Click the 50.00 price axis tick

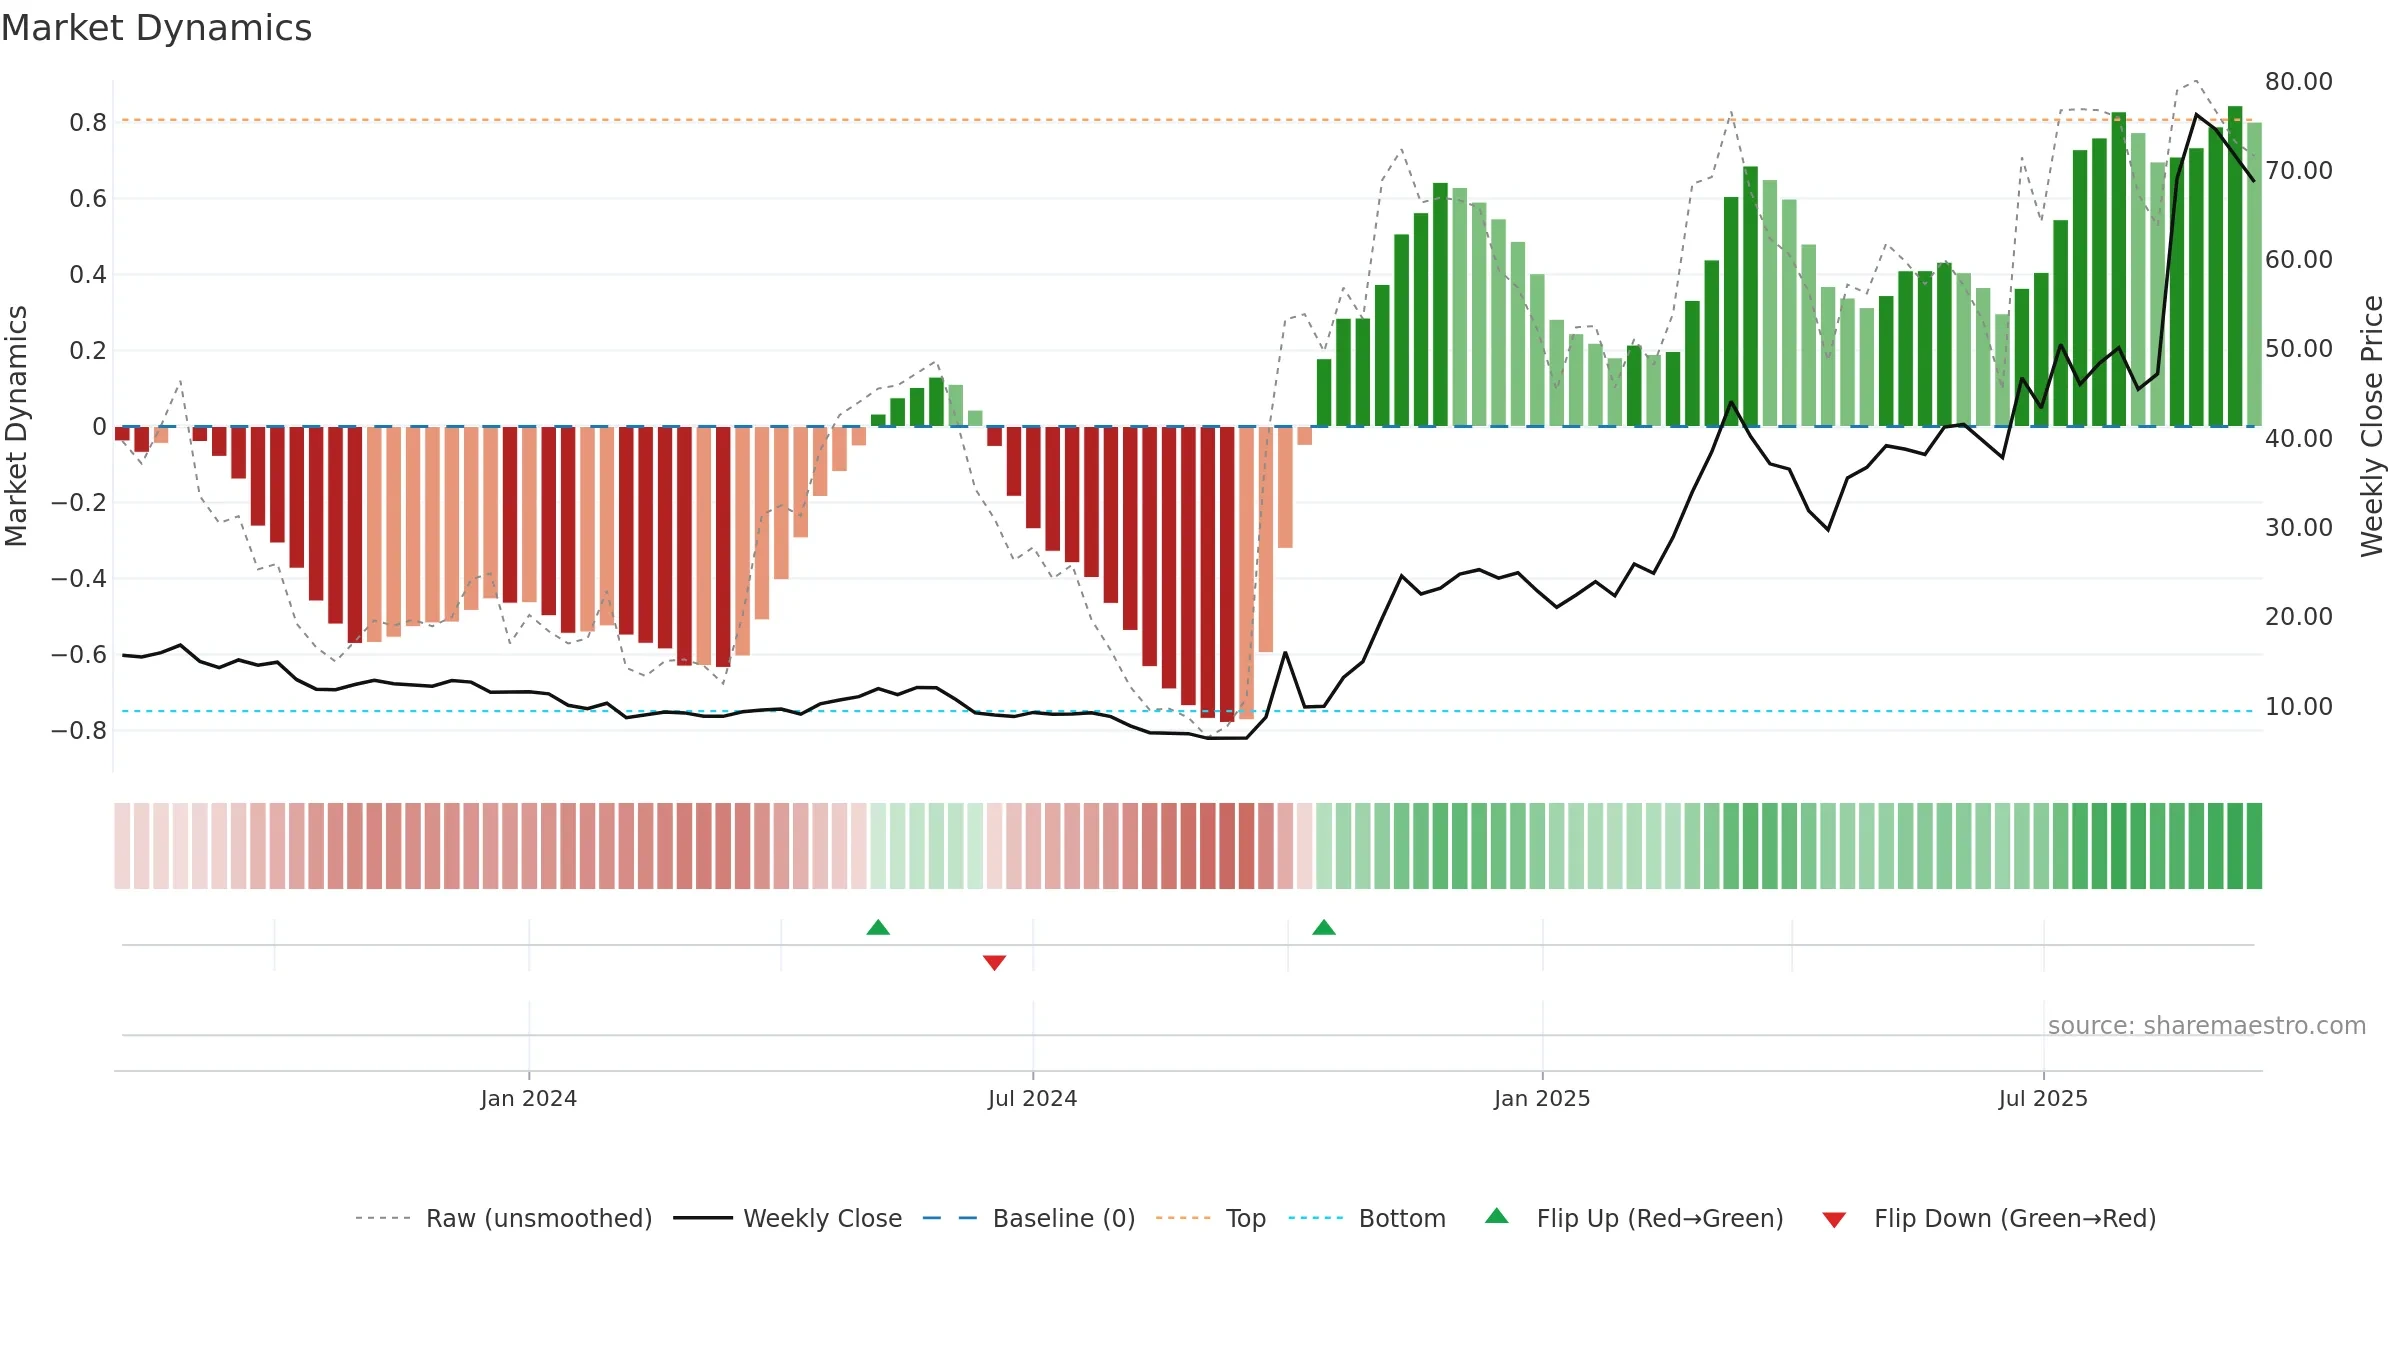pyautogui.click(x=2298, y=349)
